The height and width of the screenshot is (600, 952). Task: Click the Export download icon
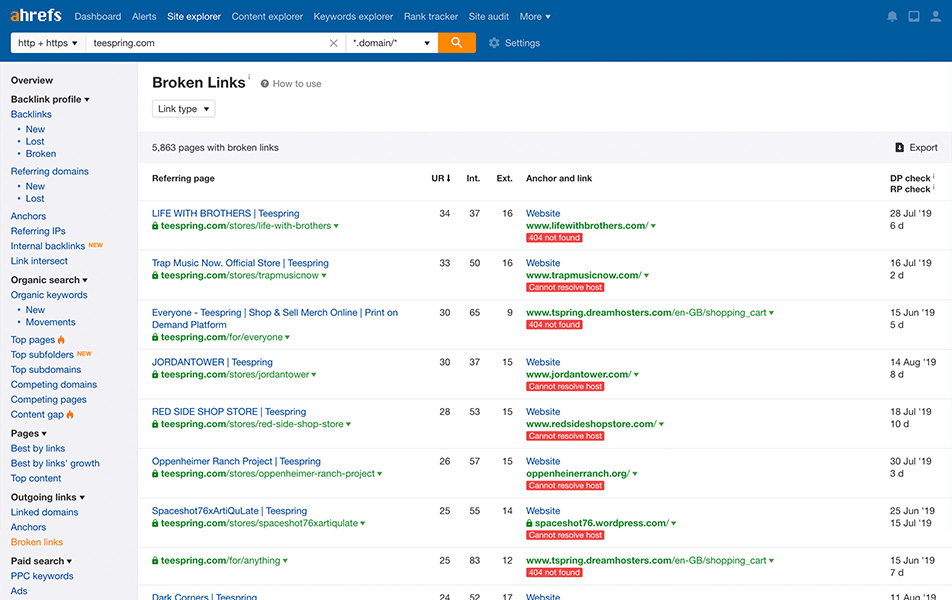point(899,148)
